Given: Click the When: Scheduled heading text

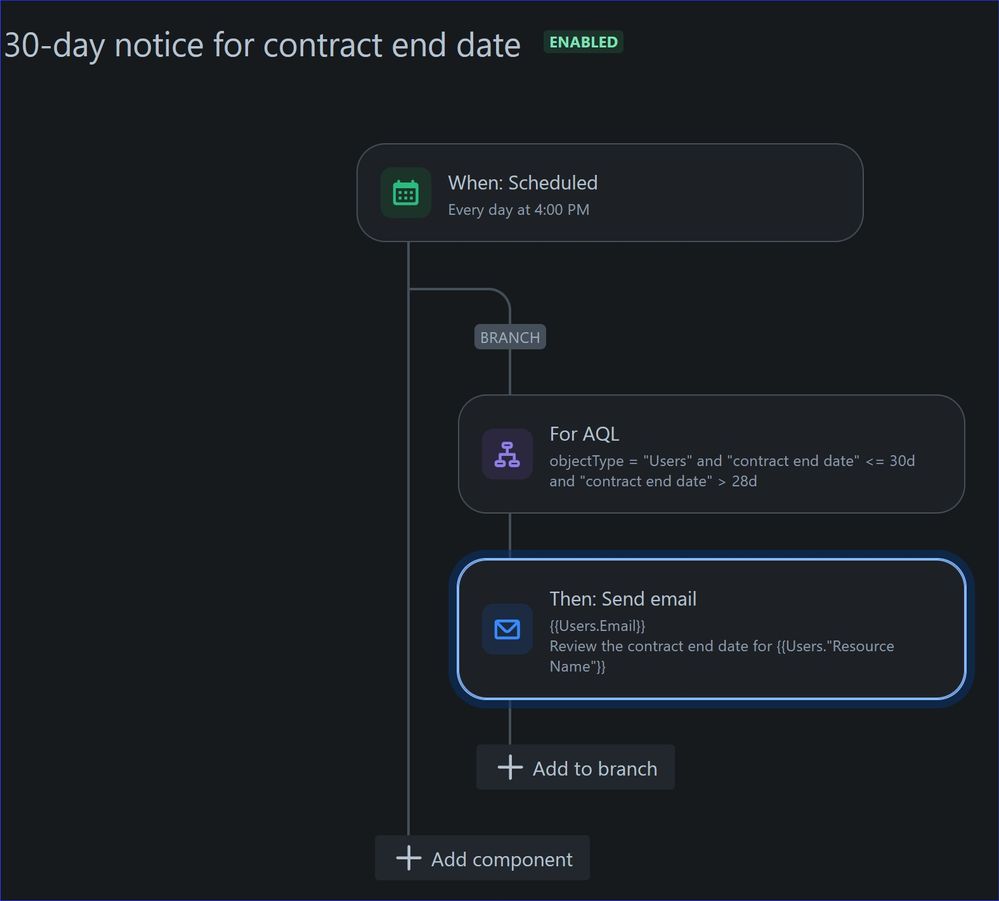Looking at the screenshot, I should pos(522,183).
